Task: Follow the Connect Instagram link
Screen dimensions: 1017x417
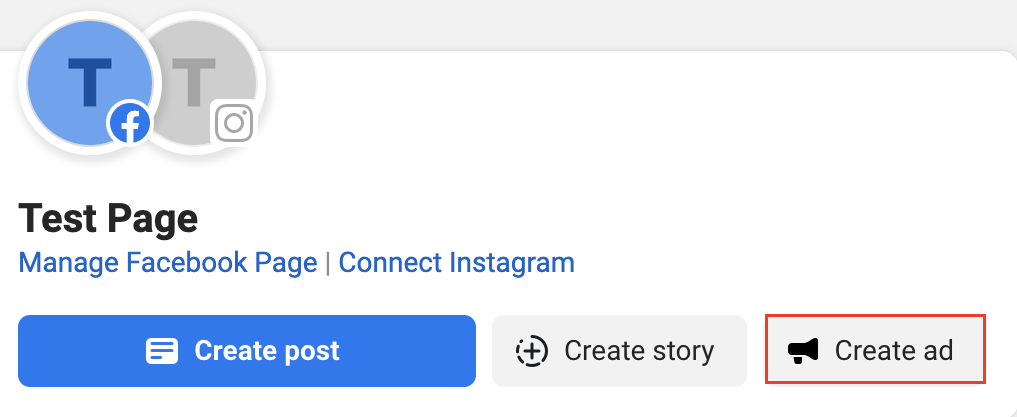Action: 457,263
